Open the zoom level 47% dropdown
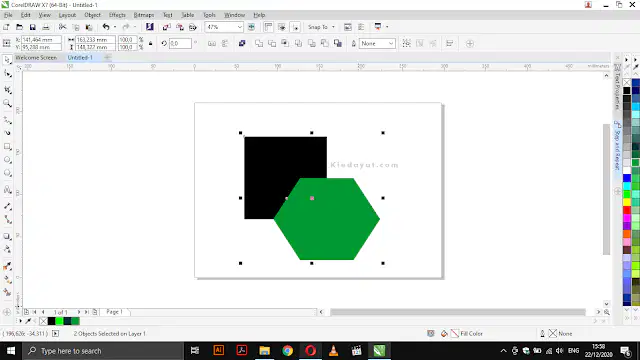This screenshot has width=640, height=360. coord(224,27)
